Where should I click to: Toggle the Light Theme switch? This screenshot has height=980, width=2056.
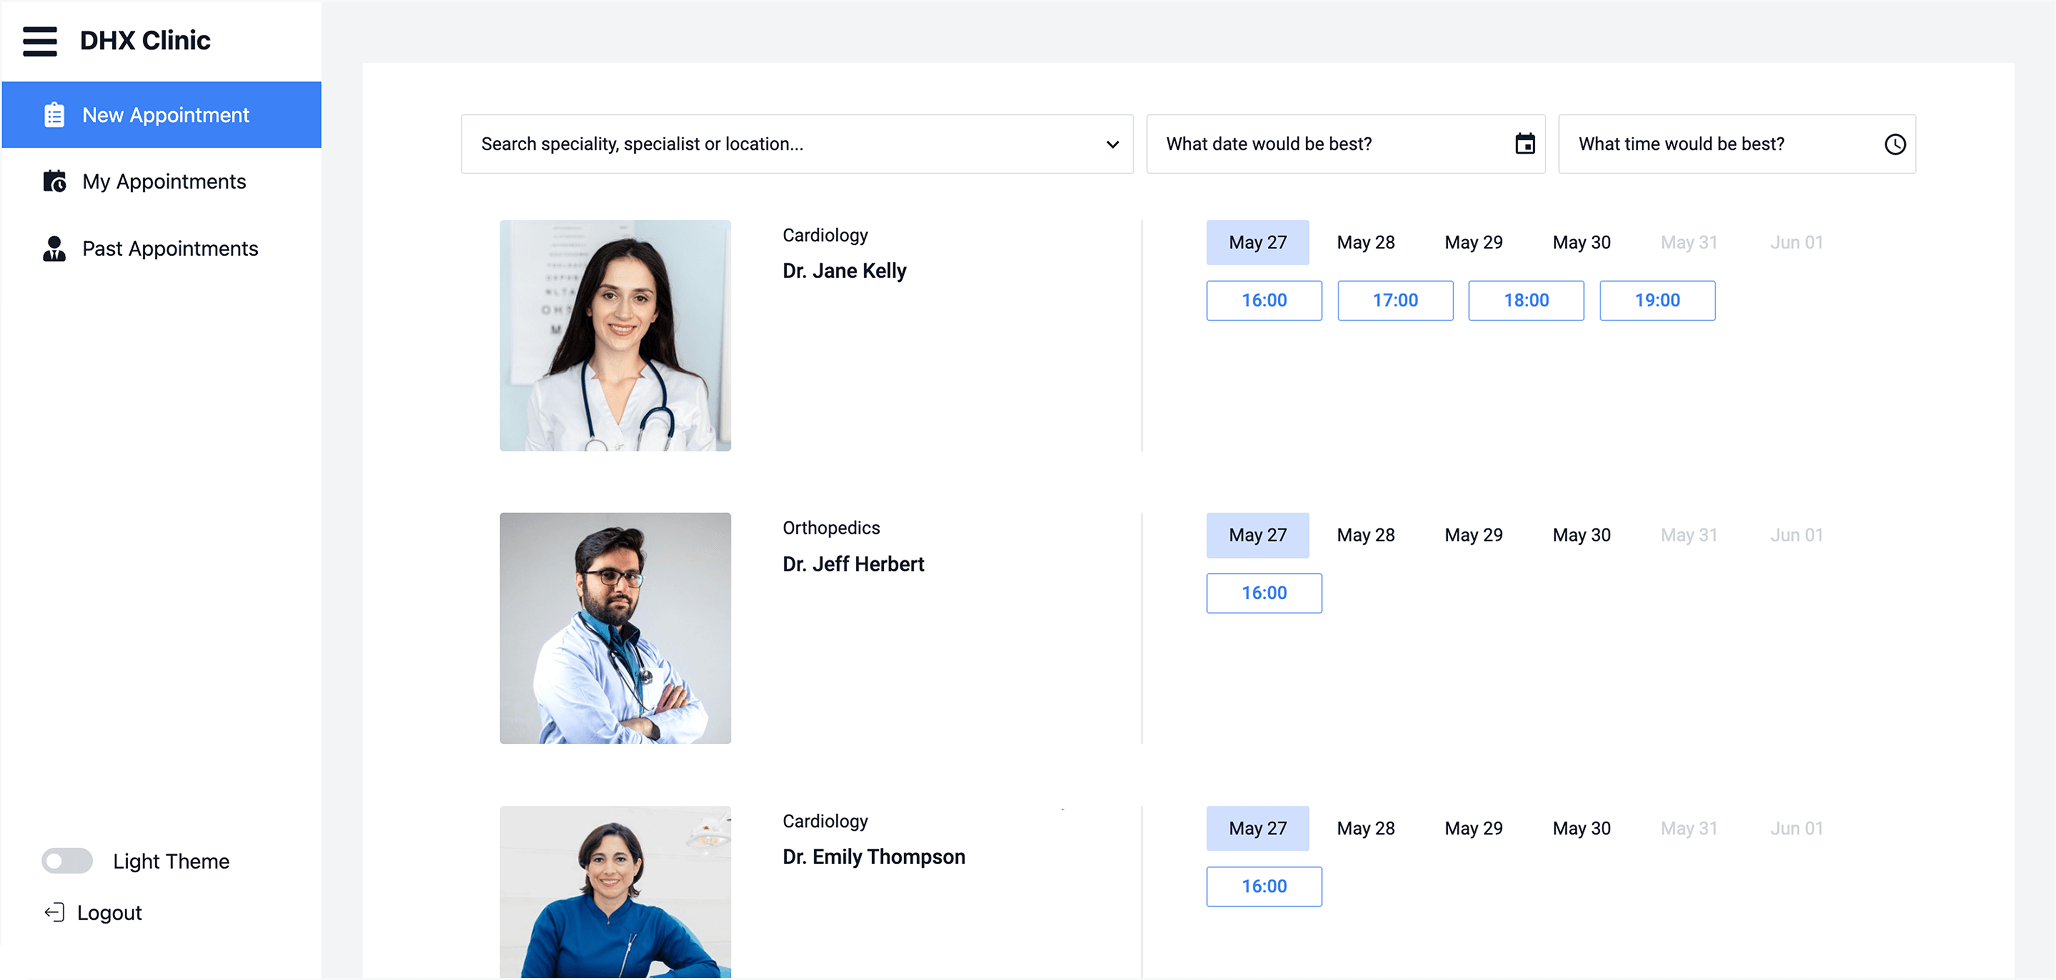67,861
